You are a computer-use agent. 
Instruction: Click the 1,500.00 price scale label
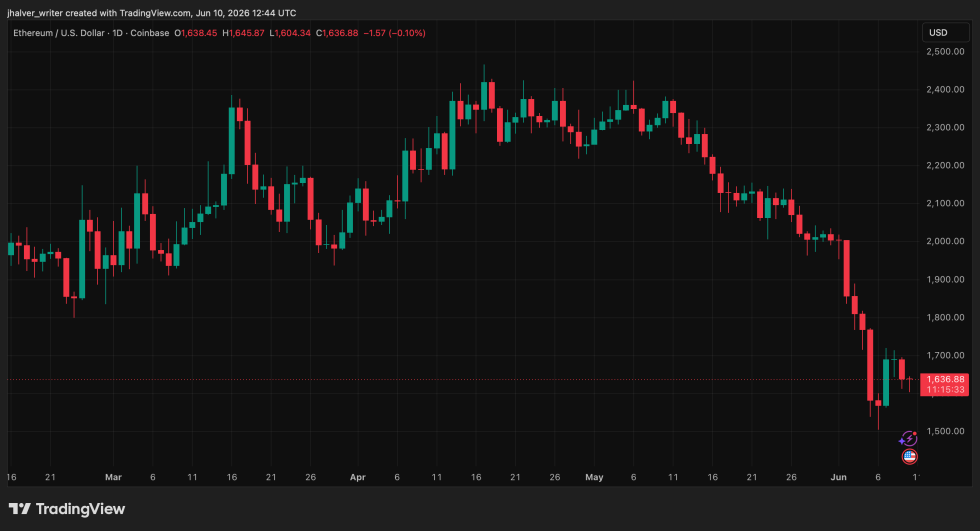pos(945,431)
